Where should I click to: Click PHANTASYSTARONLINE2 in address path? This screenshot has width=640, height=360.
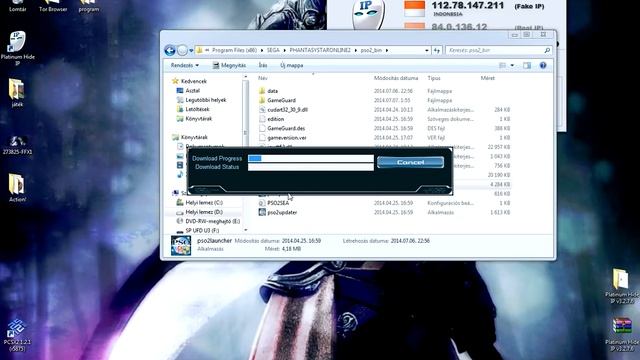(320, 50)
